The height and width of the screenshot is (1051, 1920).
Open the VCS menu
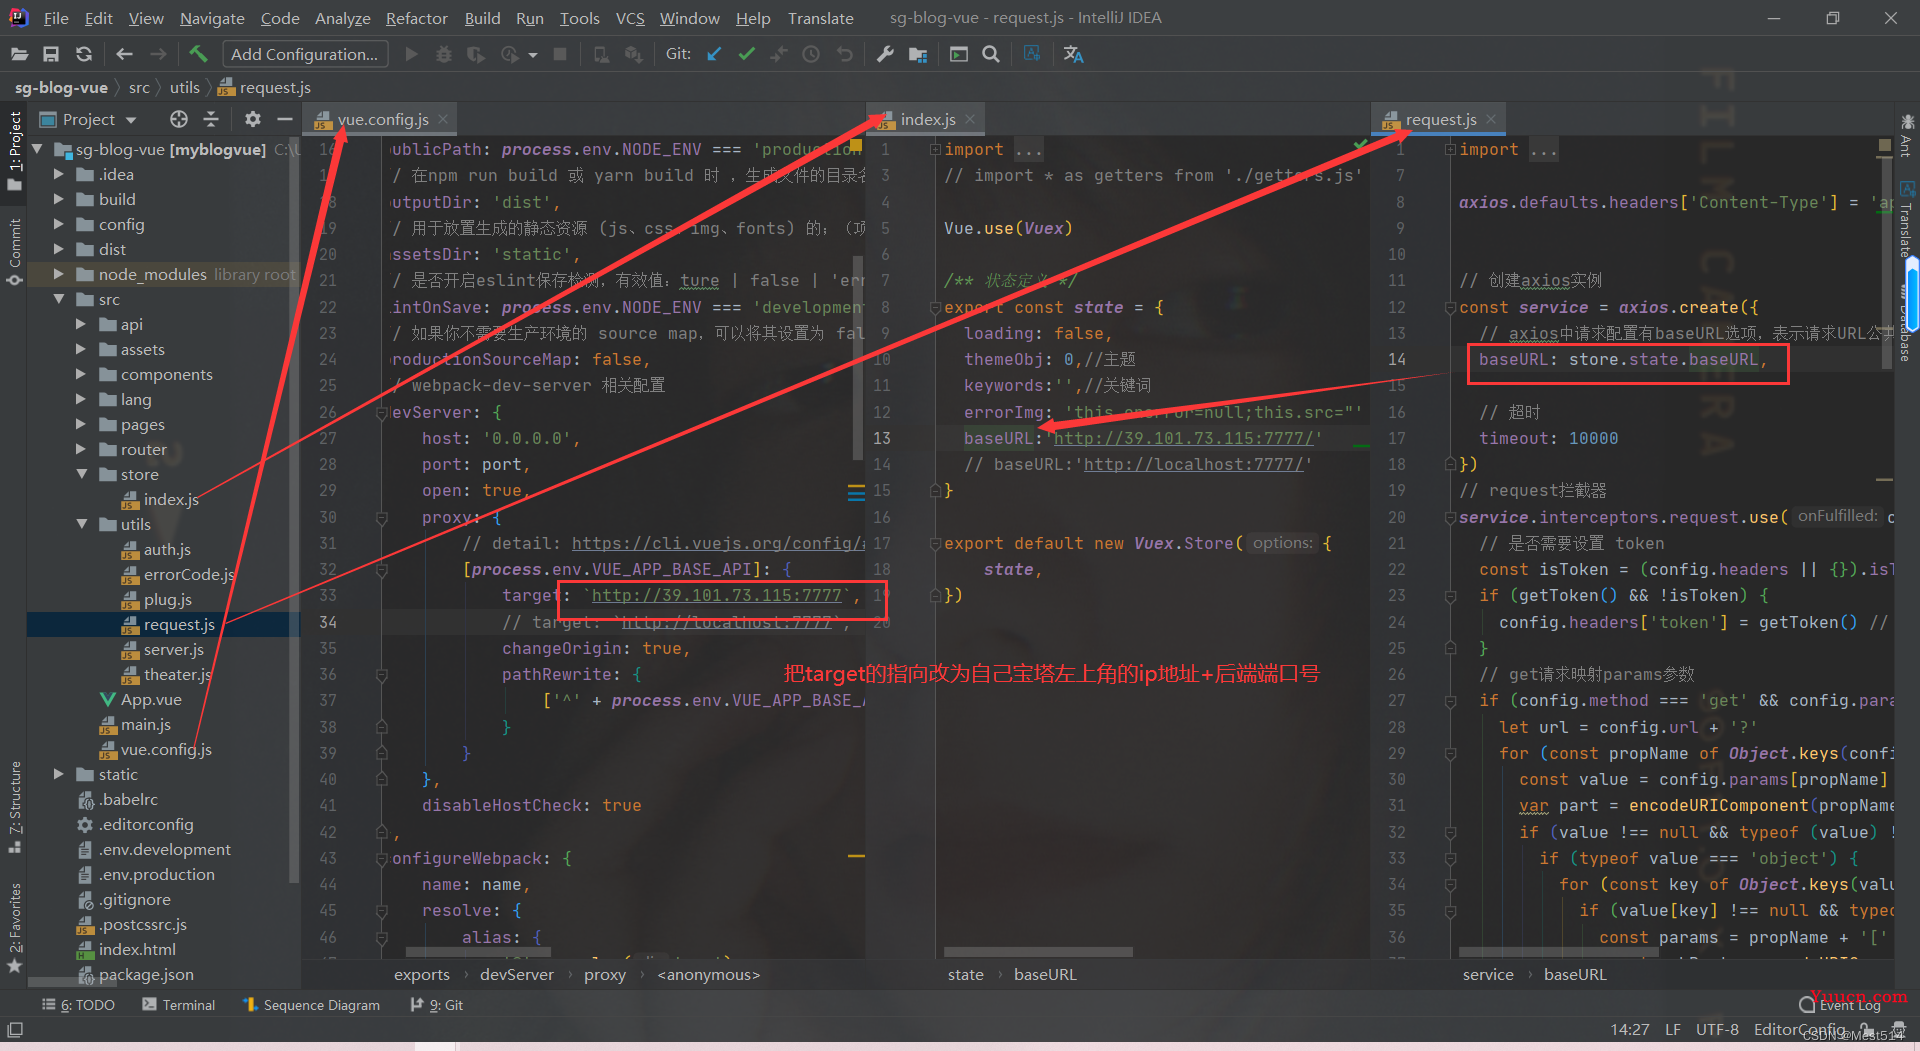tap(630, 18)
